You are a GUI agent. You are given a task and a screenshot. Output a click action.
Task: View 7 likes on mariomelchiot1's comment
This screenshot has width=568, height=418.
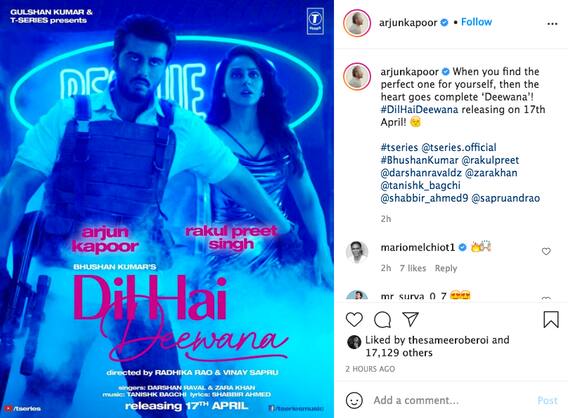pos(413,268)
